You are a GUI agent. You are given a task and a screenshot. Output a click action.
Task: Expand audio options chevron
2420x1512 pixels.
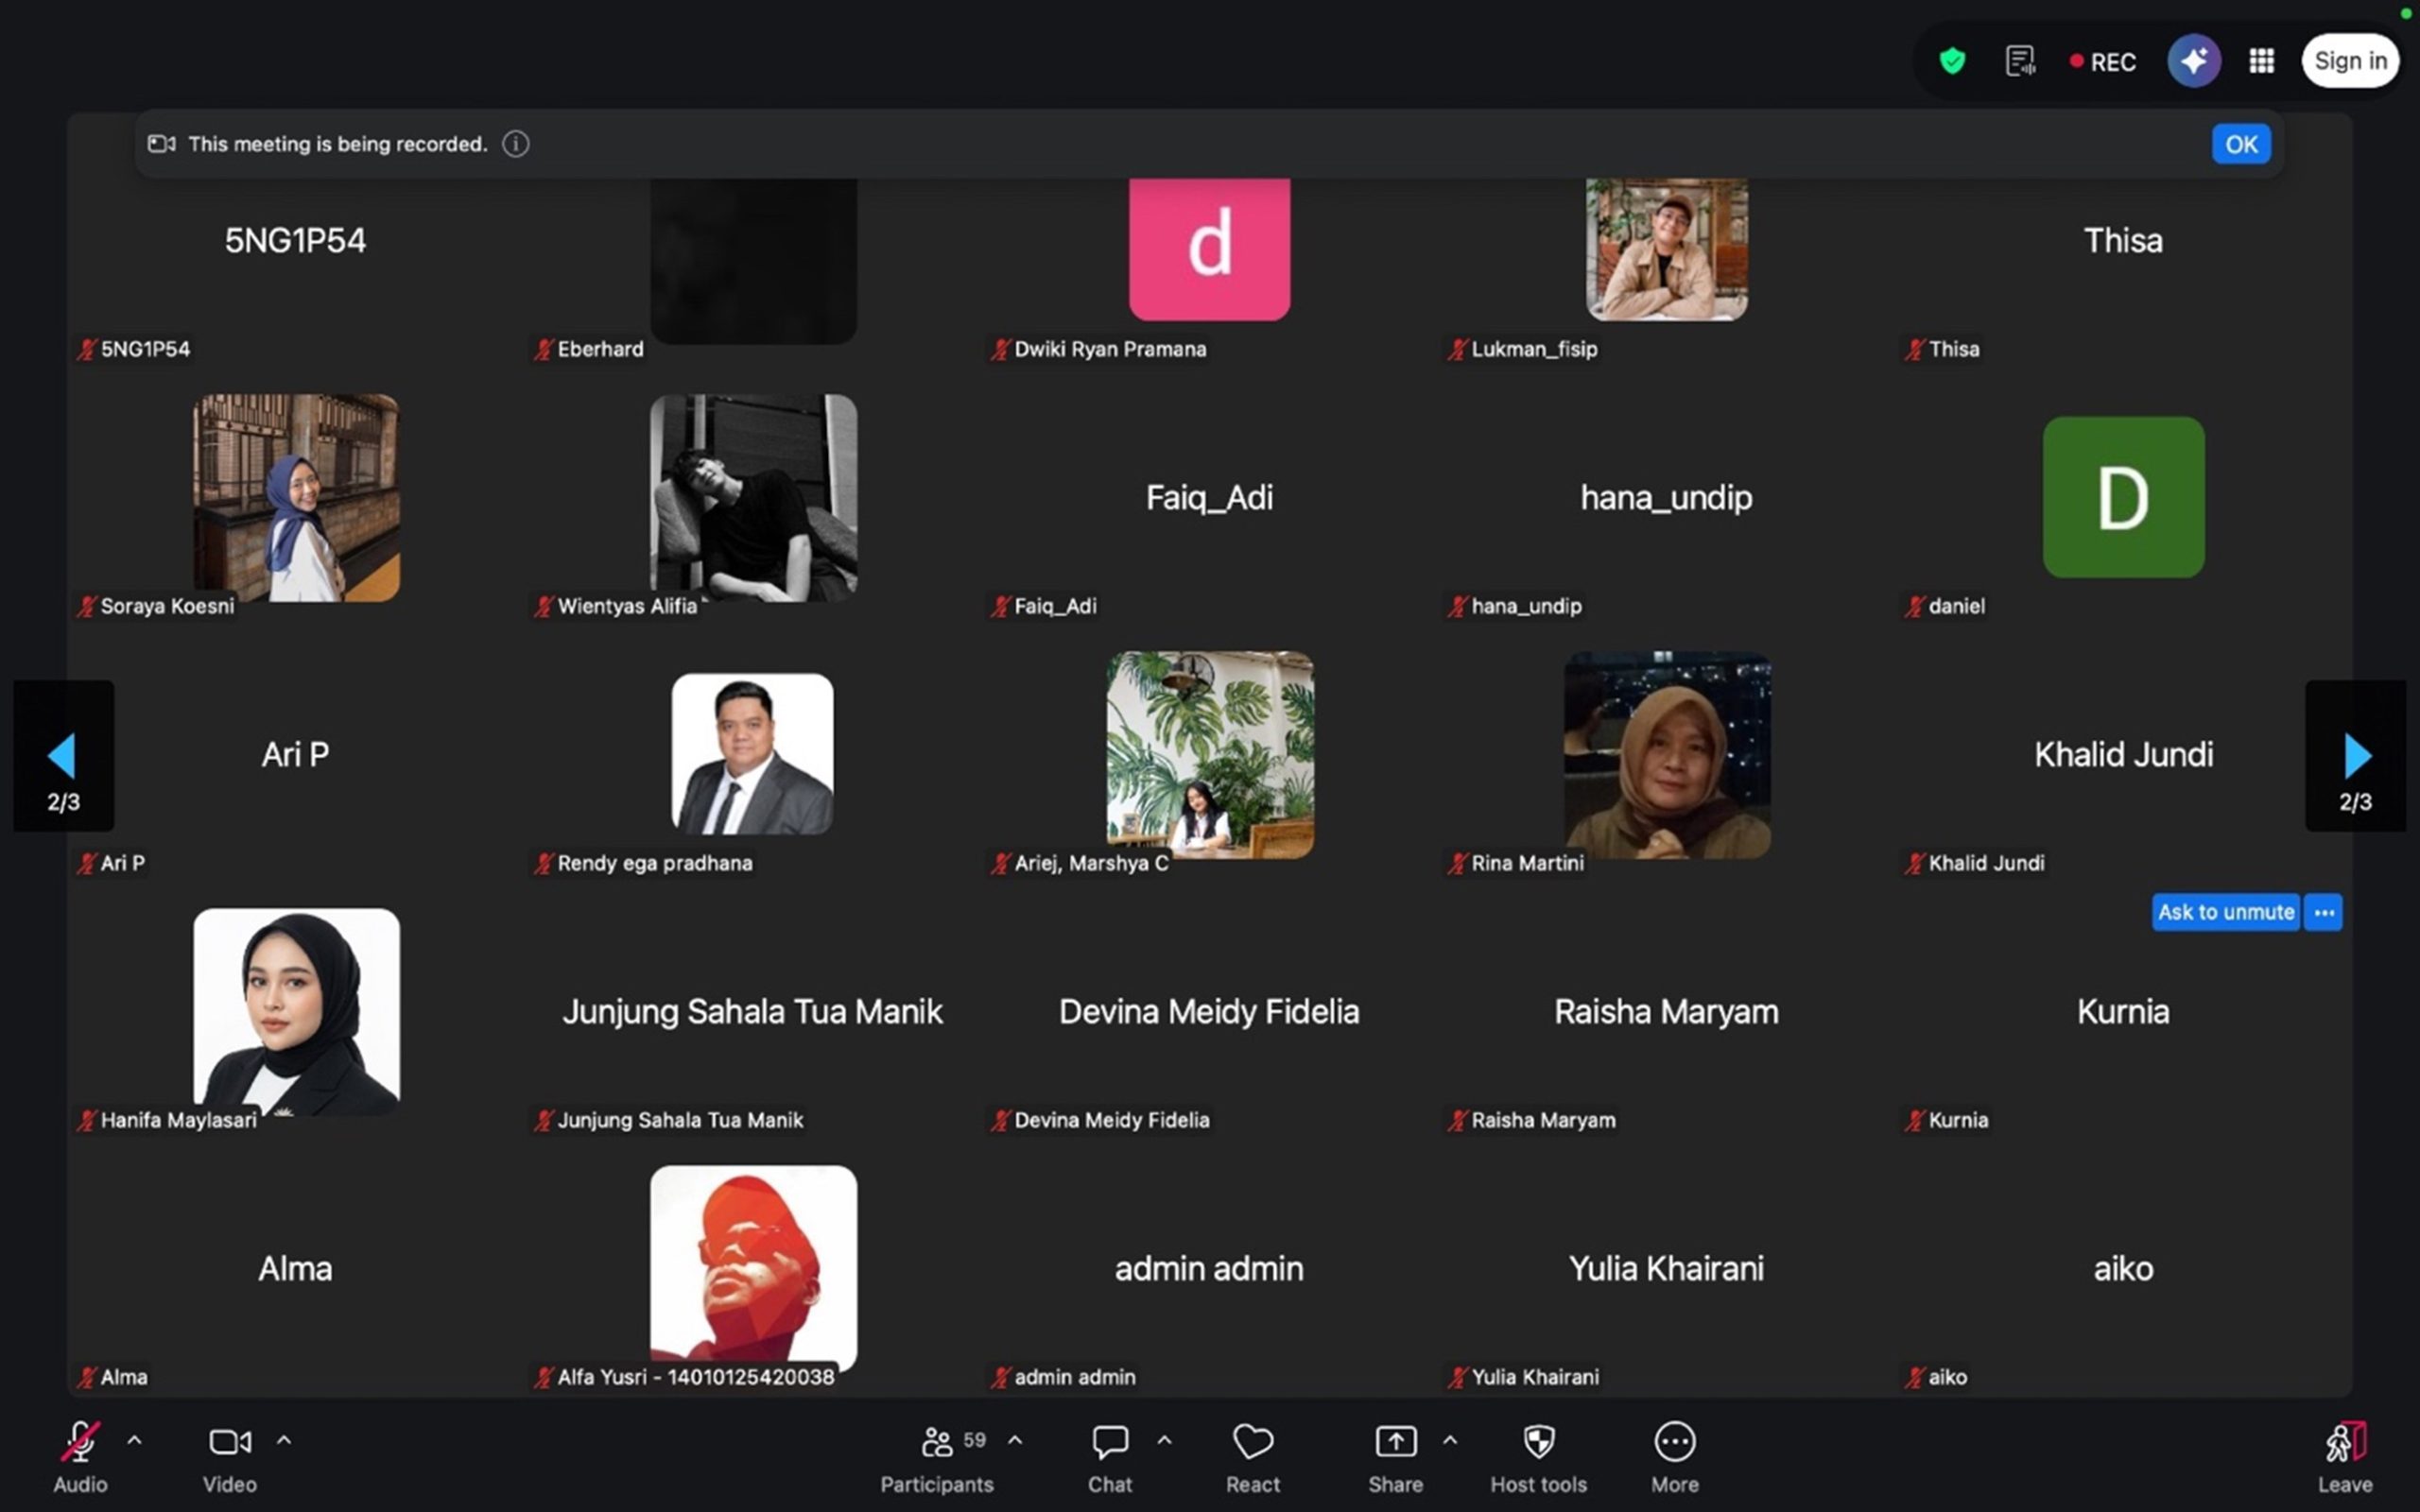pos(134,1440)
